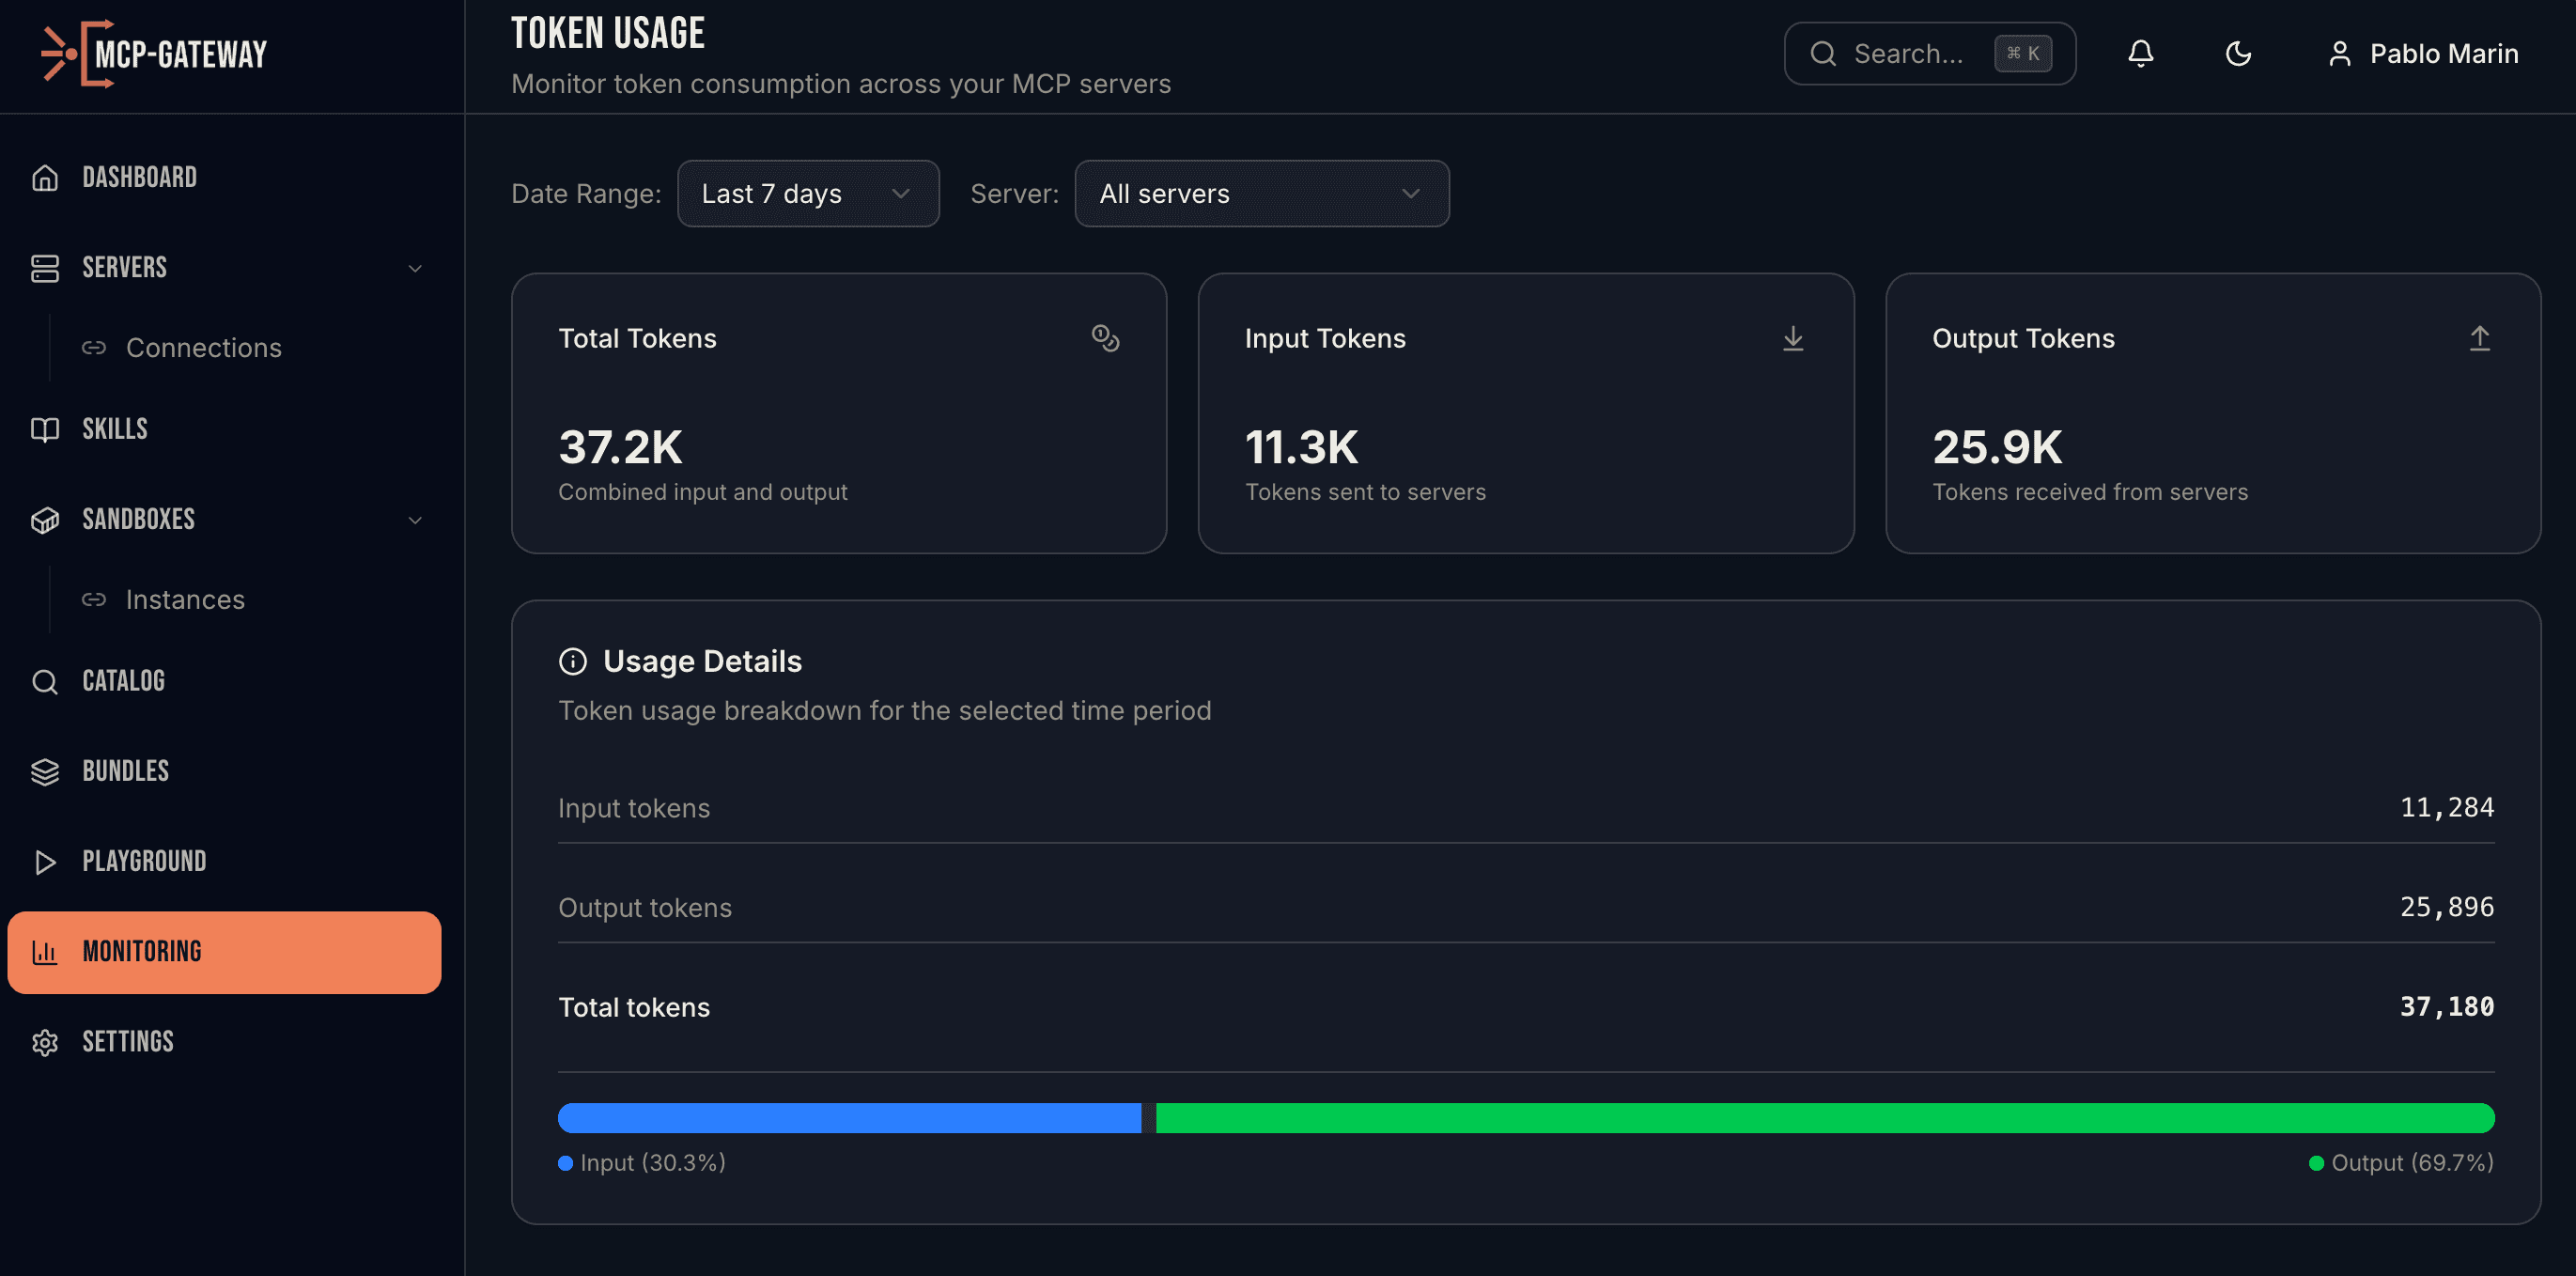This screenshot has height=1276, width=2576.
Task: Open the Server dropdown showing All servers
Action: pyautogui.click(x=1261, y=193)
